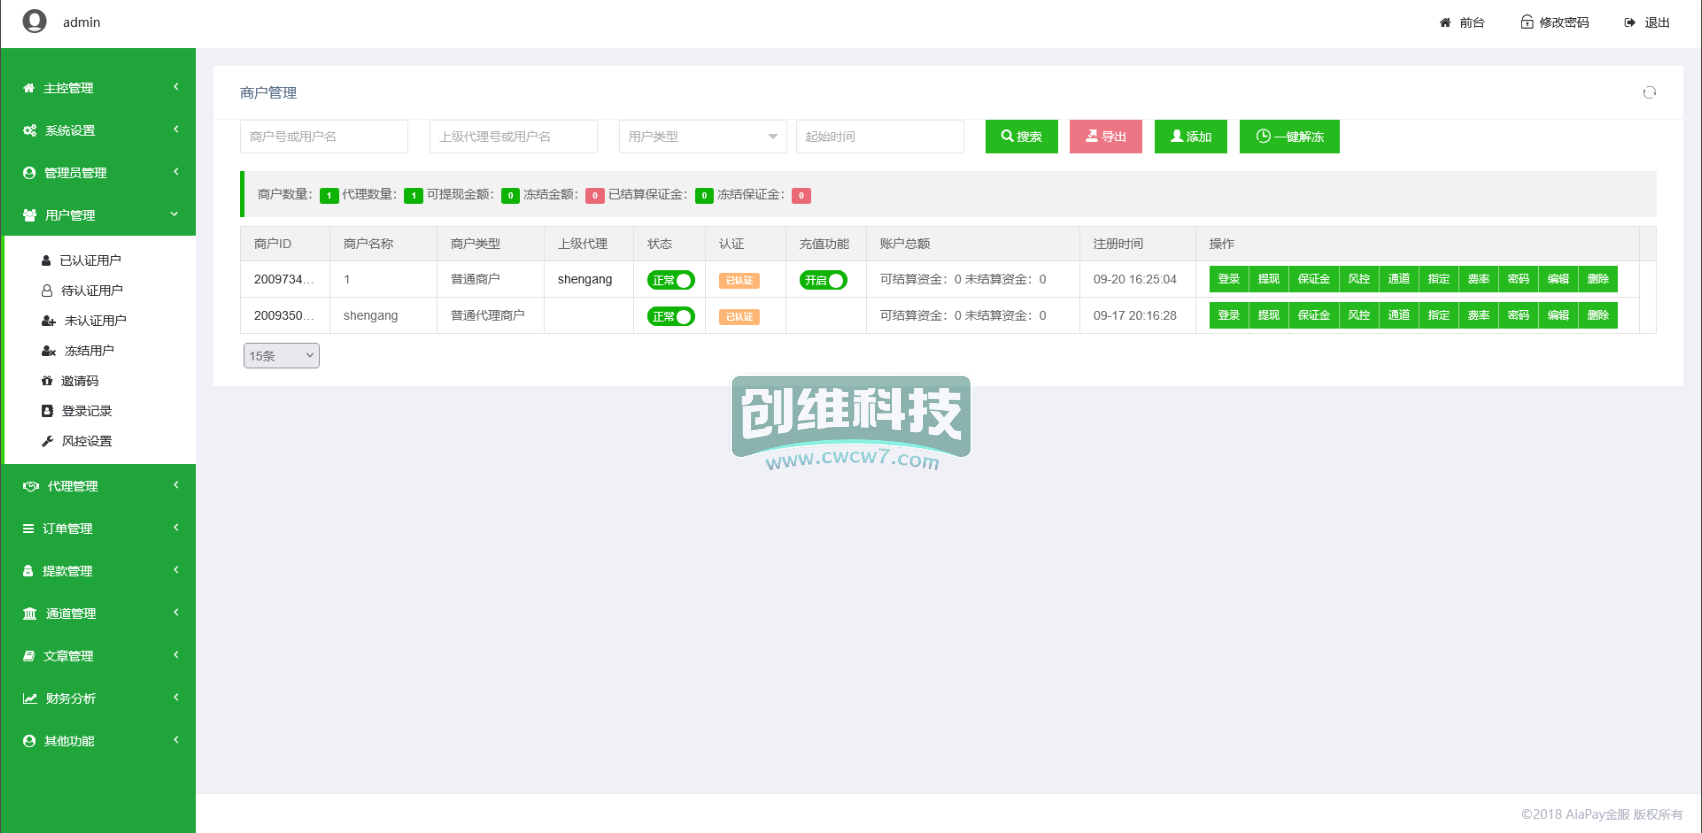Click the green 搜索 button
Screen dimensions: 1702x833
pos(1021,137)
